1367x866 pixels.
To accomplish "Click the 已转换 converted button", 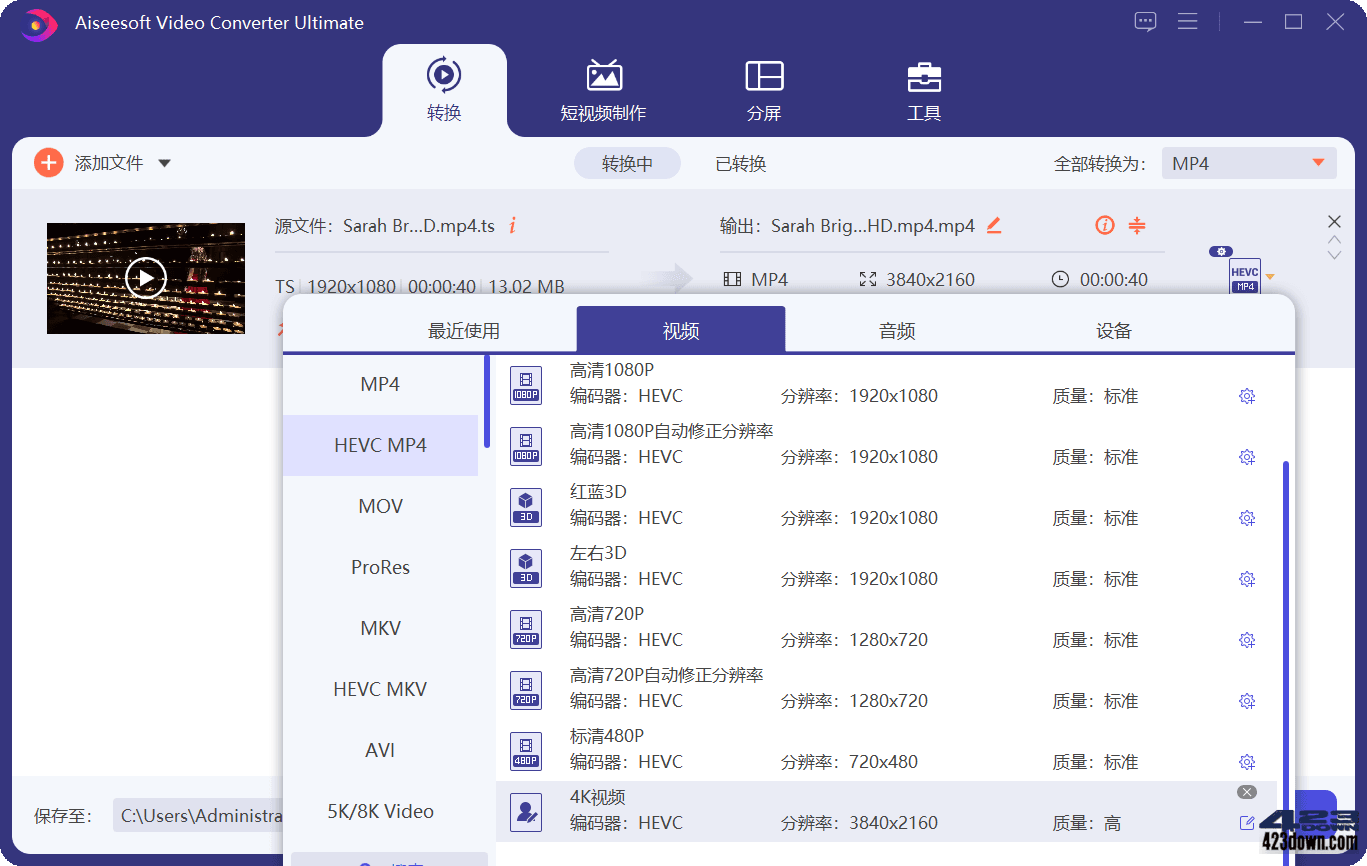I will tap(740, 163).
